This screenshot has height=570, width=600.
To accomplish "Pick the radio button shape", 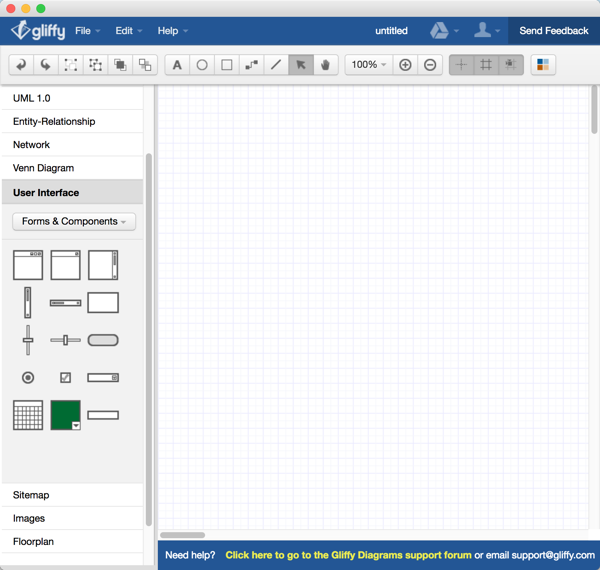I will 28,378.
